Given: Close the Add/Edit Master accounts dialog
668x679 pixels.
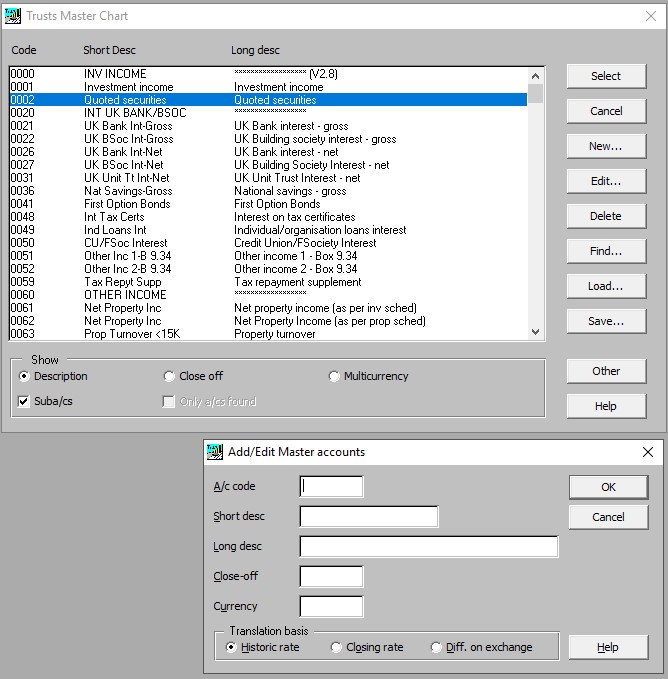Looking at the screenshot, I should [647, 452].
